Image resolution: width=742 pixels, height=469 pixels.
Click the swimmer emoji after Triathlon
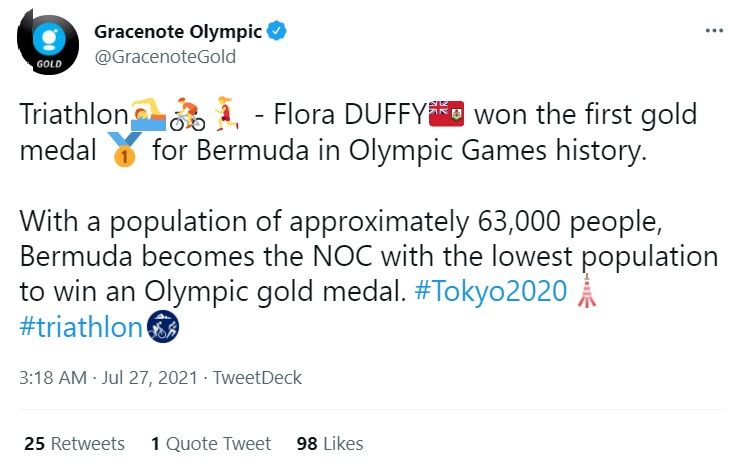pyautogui.click(x=148, y=114)
